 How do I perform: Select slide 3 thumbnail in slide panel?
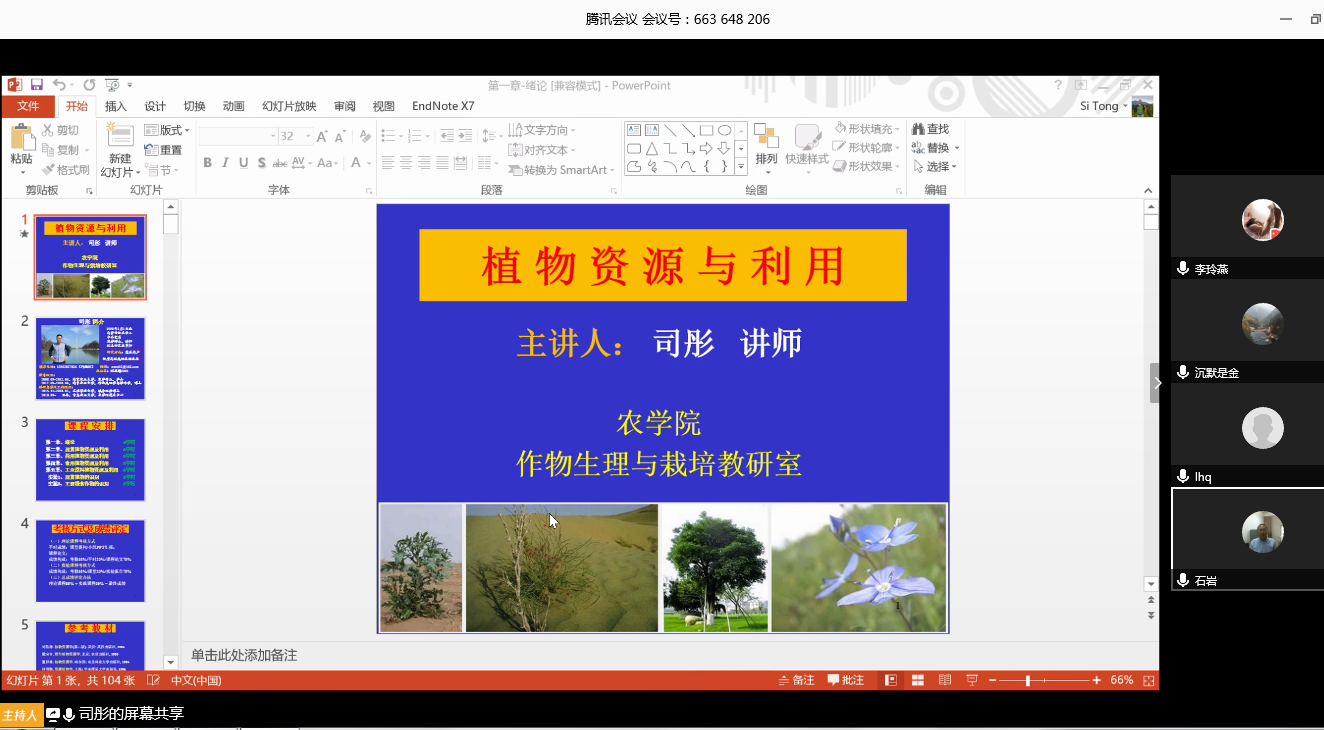[91, 460]
